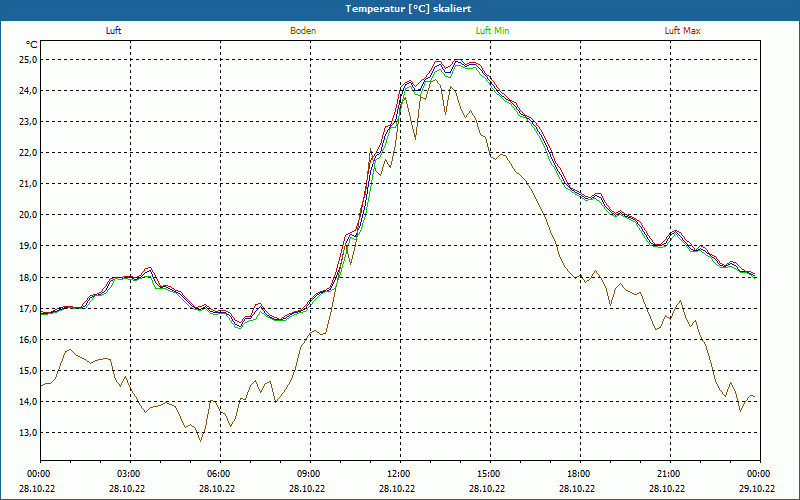
Task: Select the 19,0 value on temperature axis
Action: tap(29, 246)
